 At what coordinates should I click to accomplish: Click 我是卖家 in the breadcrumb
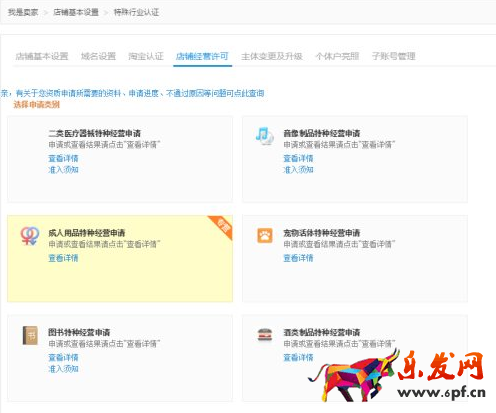point(23,12)
